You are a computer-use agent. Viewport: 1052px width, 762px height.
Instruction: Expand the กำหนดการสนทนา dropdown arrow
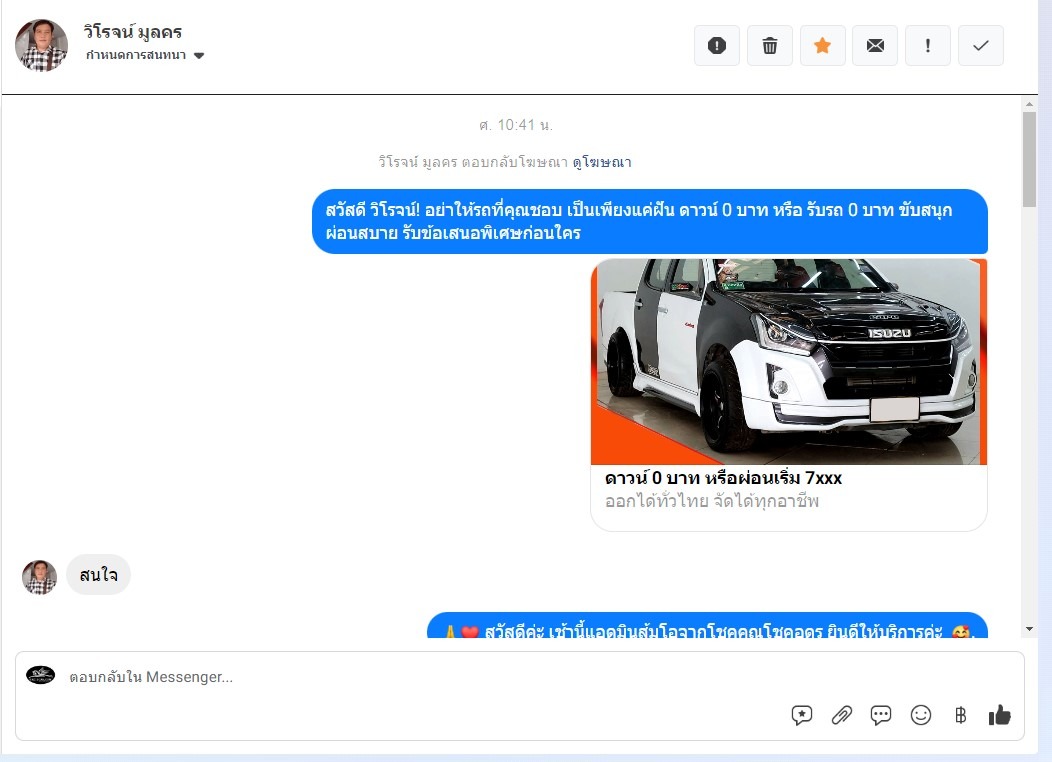click(199, 56)
